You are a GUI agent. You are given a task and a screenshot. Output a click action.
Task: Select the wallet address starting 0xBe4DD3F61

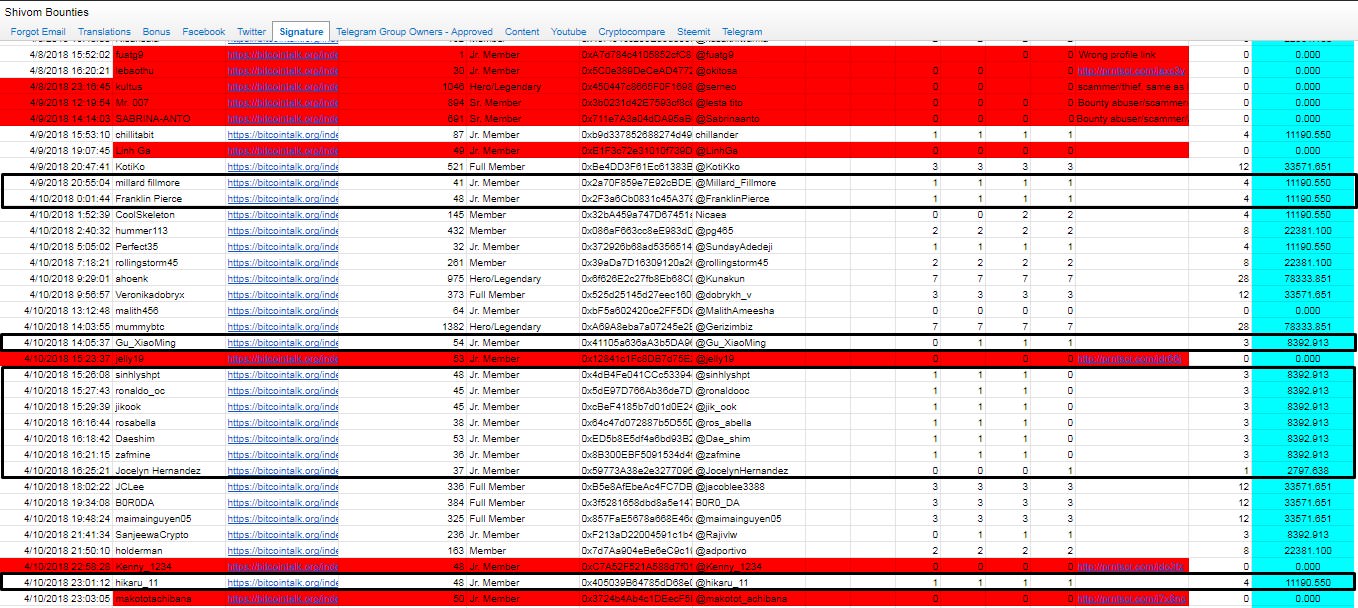(636, 166)
